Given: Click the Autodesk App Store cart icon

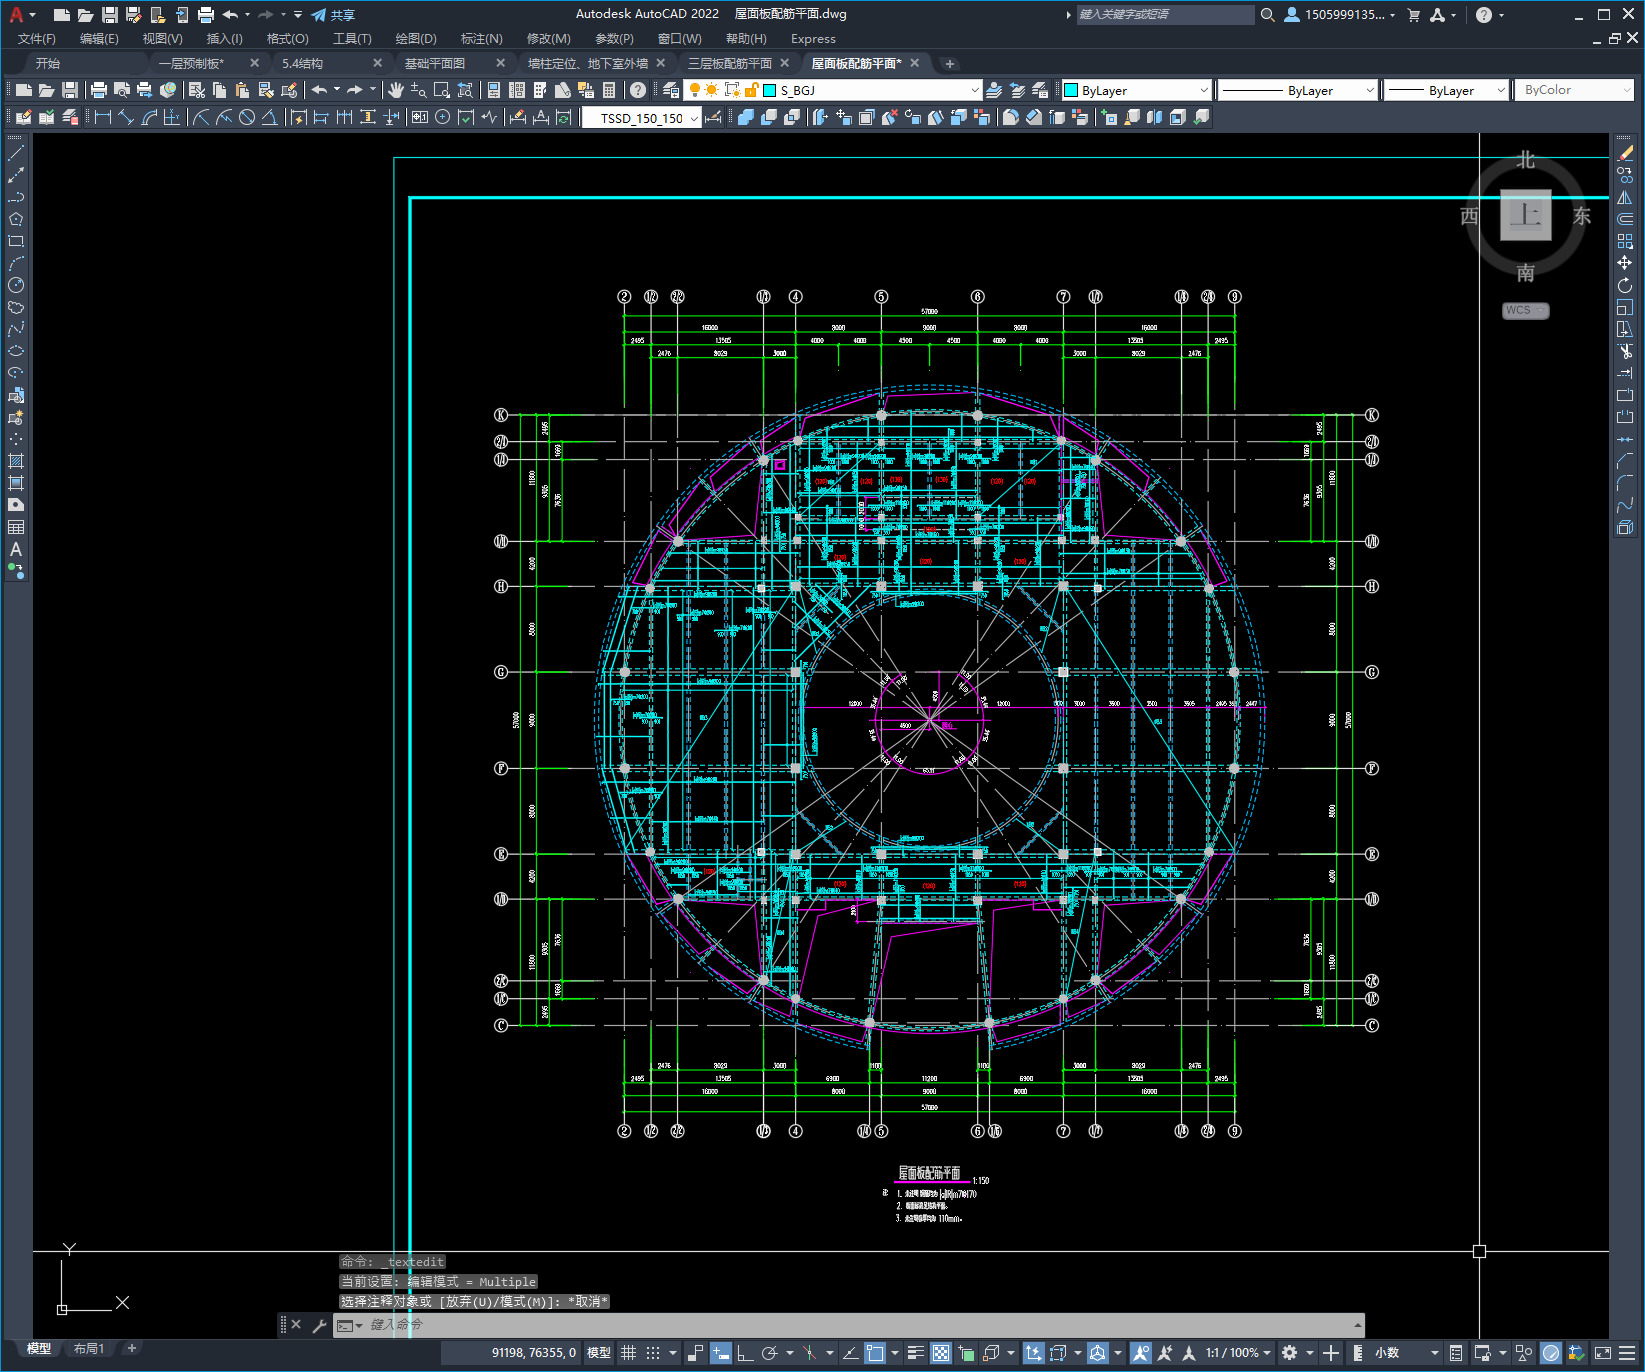Looking at the screenshot, I should [x=1413, y=14].
